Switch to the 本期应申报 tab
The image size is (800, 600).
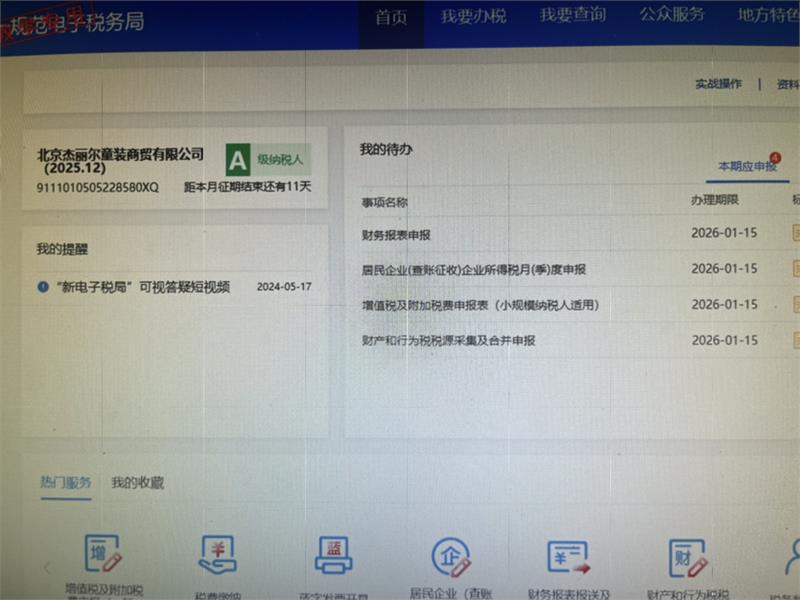pos(747,167)
